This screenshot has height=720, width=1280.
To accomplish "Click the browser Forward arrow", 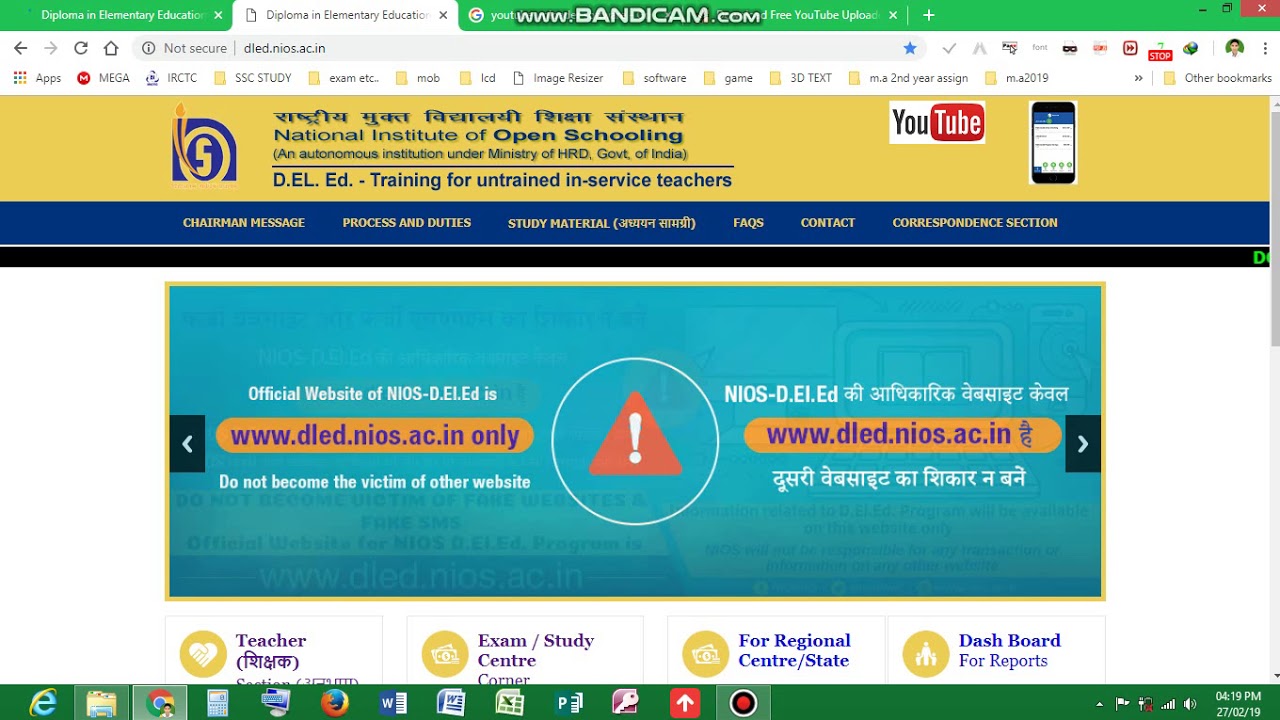I will [x=50, y=48].
